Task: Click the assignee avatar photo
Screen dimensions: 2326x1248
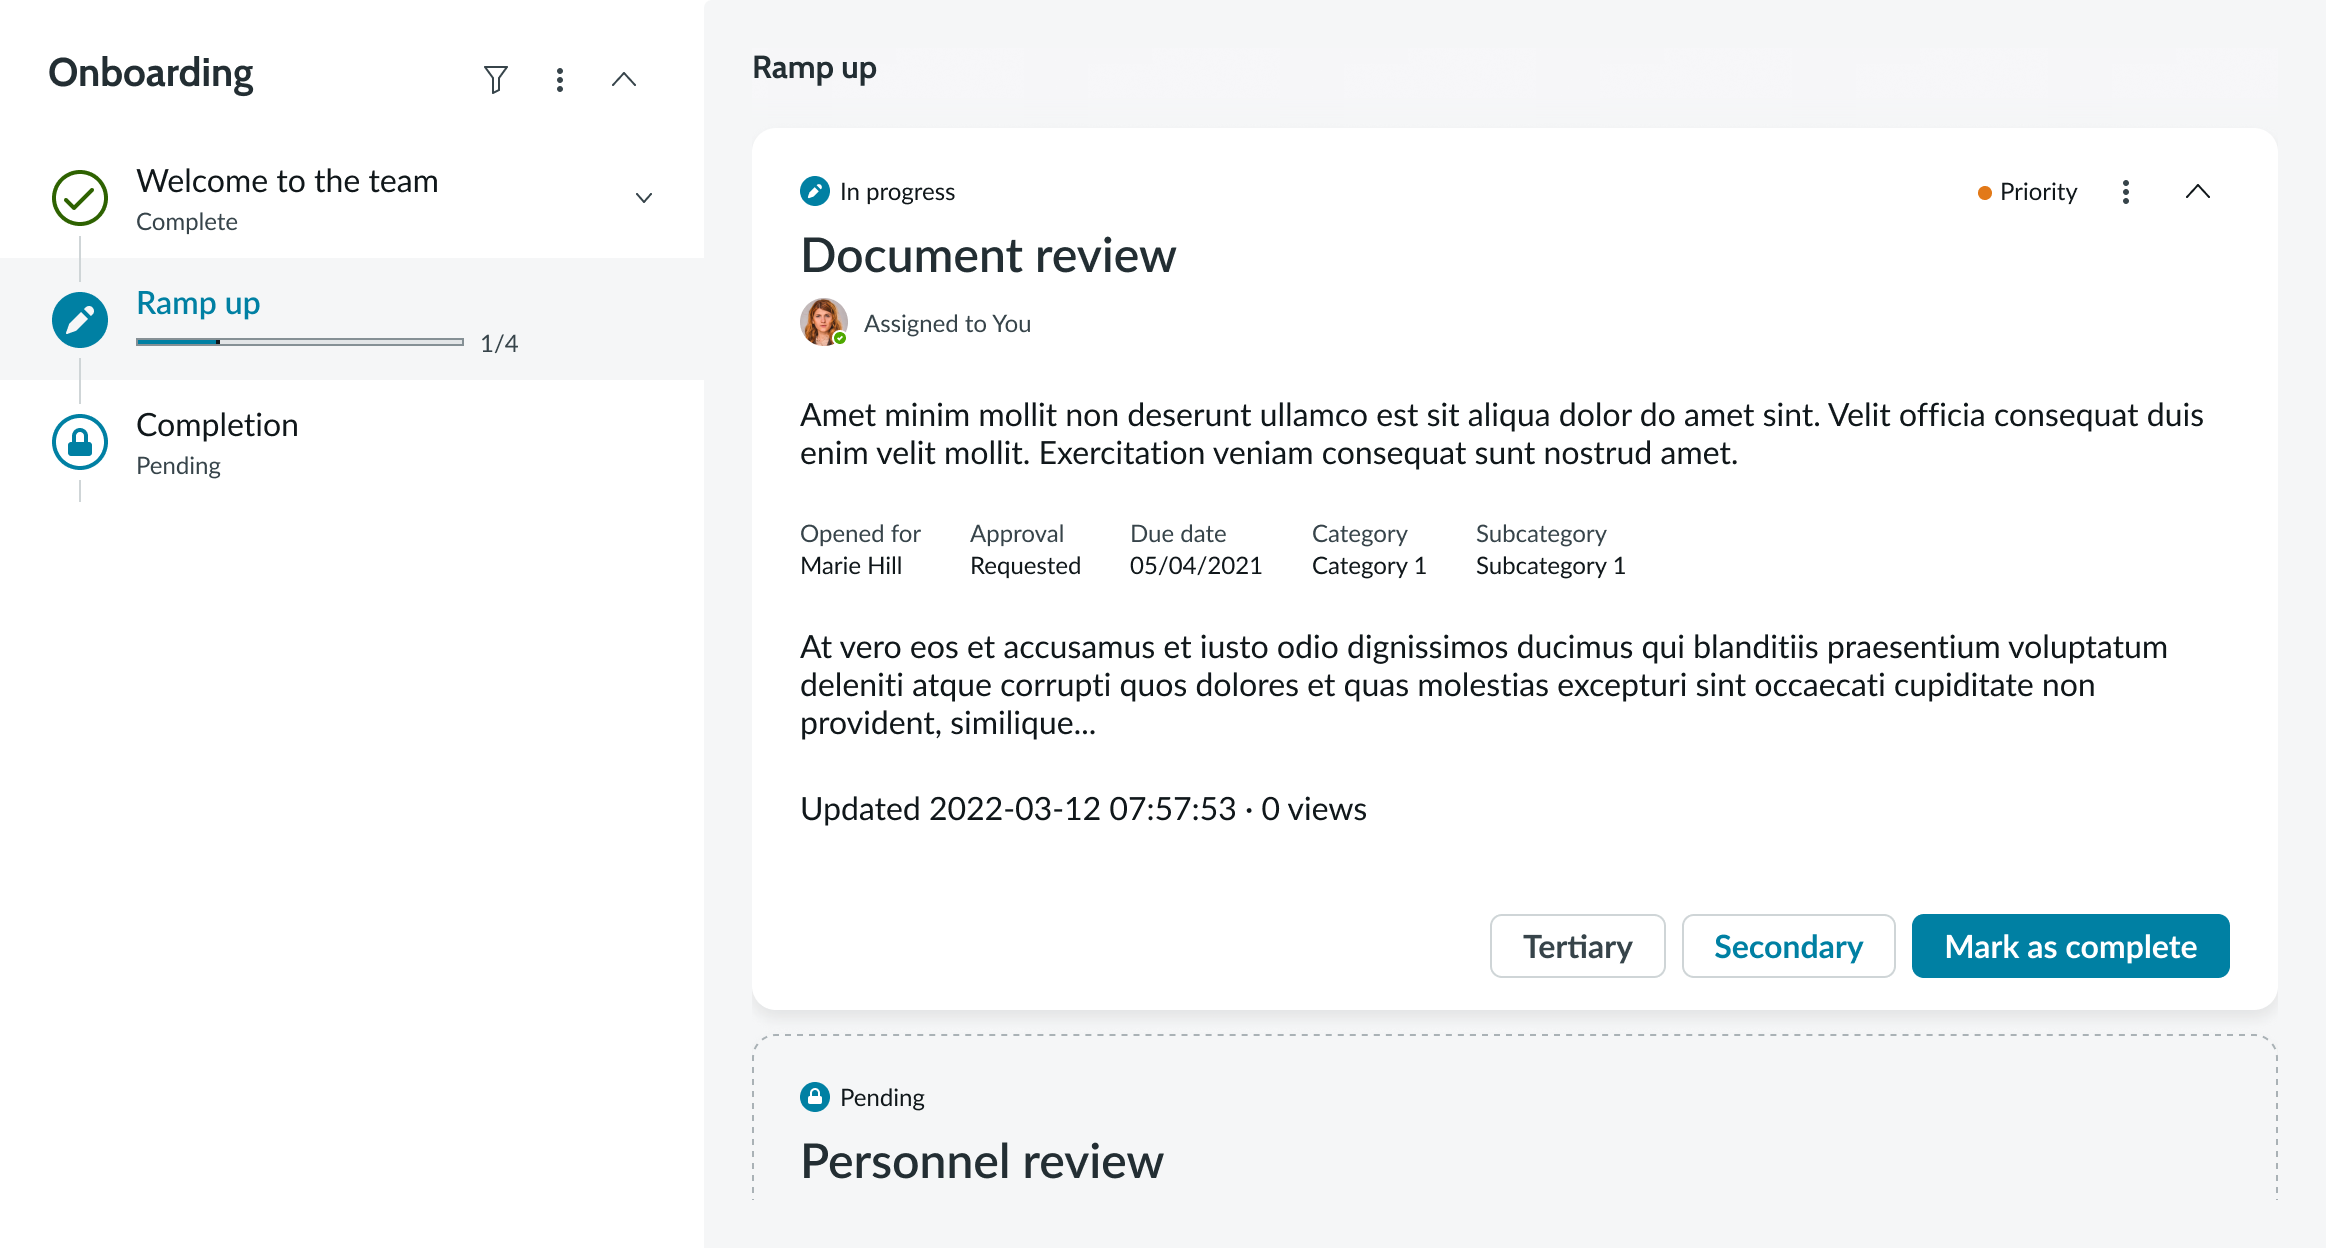Action: 823,322
